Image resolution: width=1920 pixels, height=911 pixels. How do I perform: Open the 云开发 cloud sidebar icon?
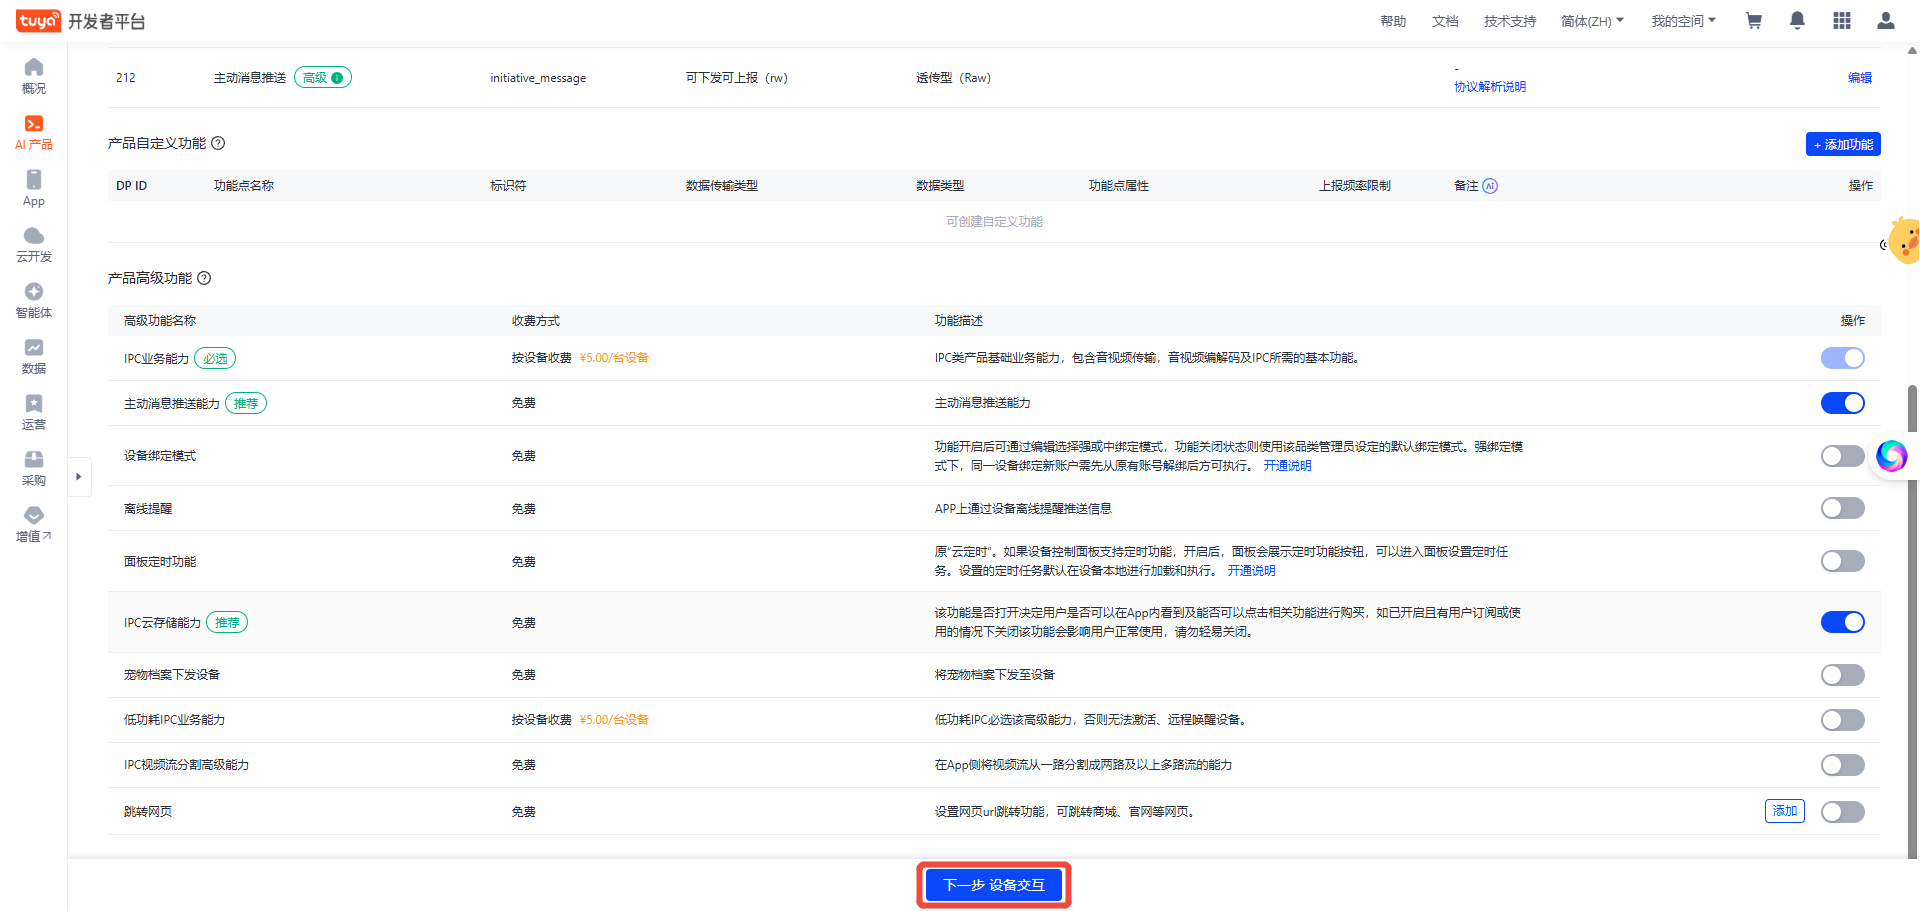(x=34, y=243)
